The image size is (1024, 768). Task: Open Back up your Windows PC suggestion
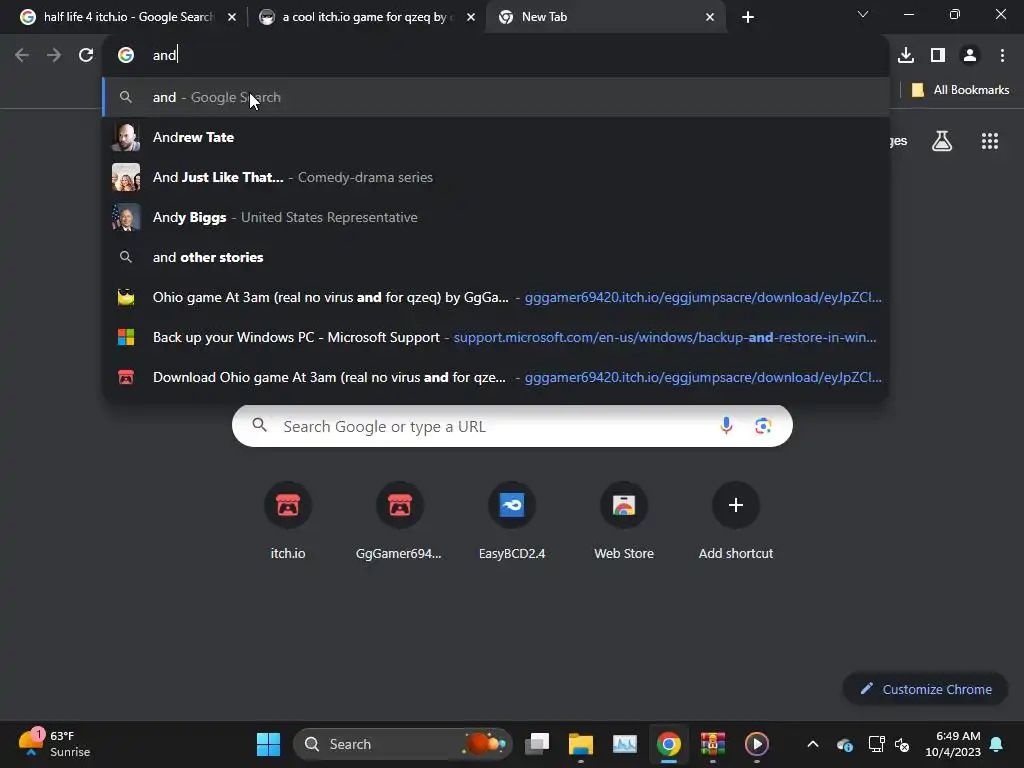point(496,337)
